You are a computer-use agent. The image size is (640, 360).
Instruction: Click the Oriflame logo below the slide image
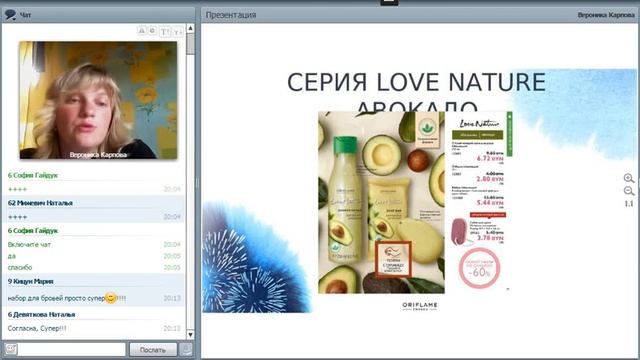[x=420, y=307]
